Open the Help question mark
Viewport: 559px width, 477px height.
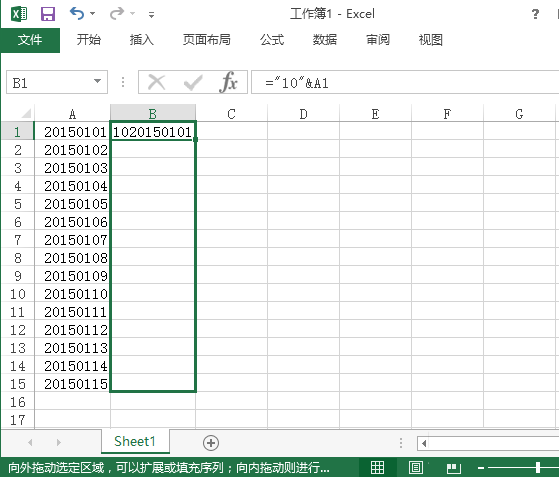coord(535,14)
